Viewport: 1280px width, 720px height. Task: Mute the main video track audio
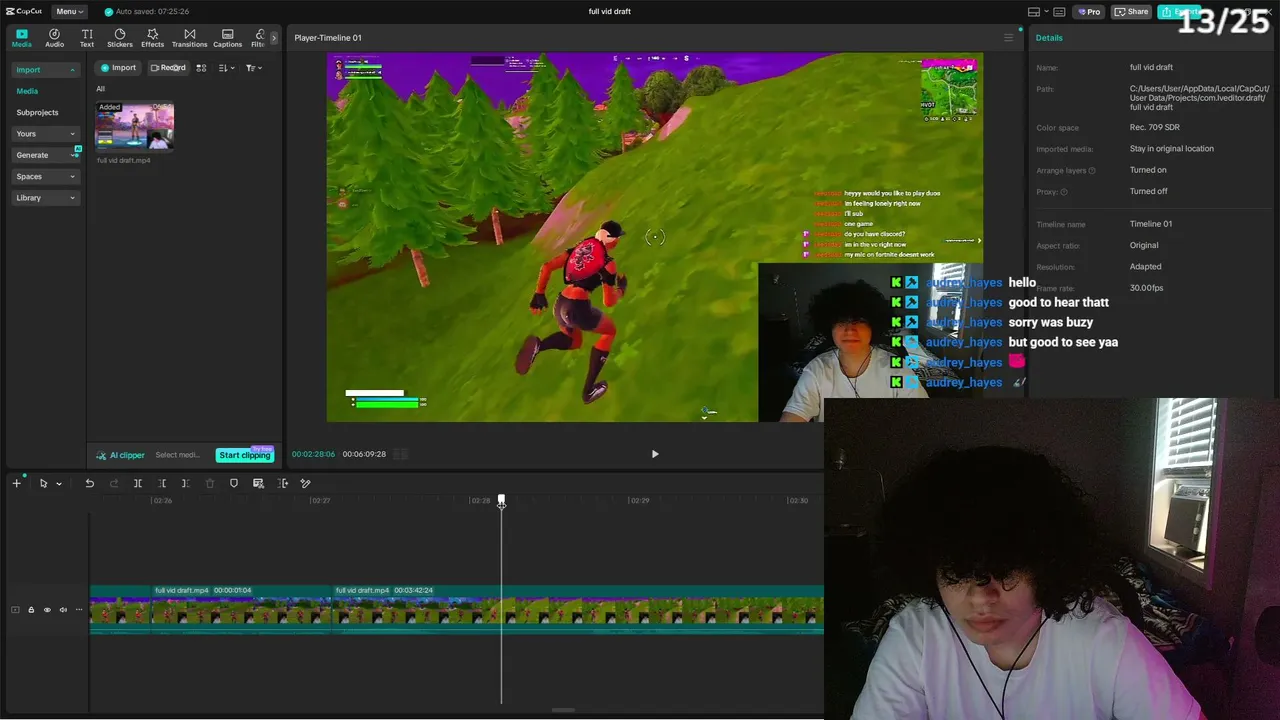tap(63, 610)
